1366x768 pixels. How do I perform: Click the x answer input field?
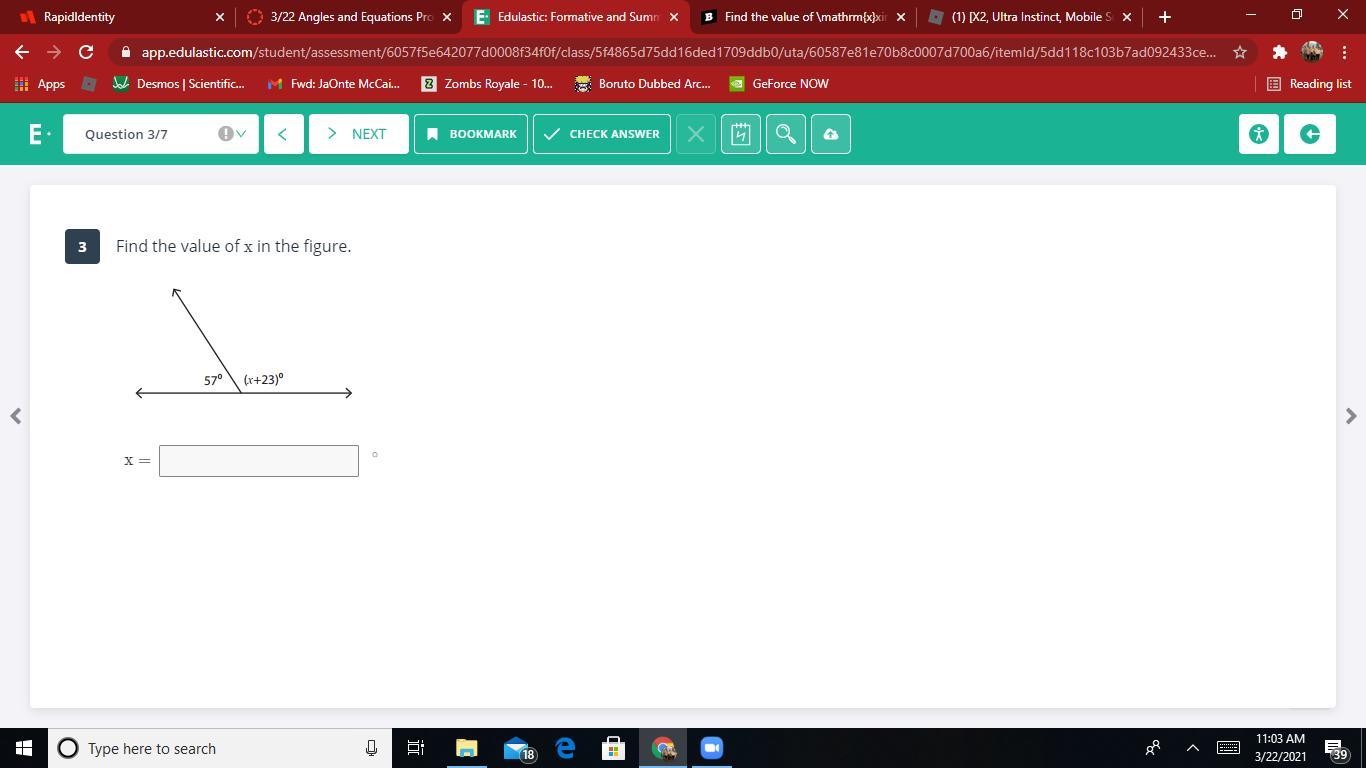(259, 461)
